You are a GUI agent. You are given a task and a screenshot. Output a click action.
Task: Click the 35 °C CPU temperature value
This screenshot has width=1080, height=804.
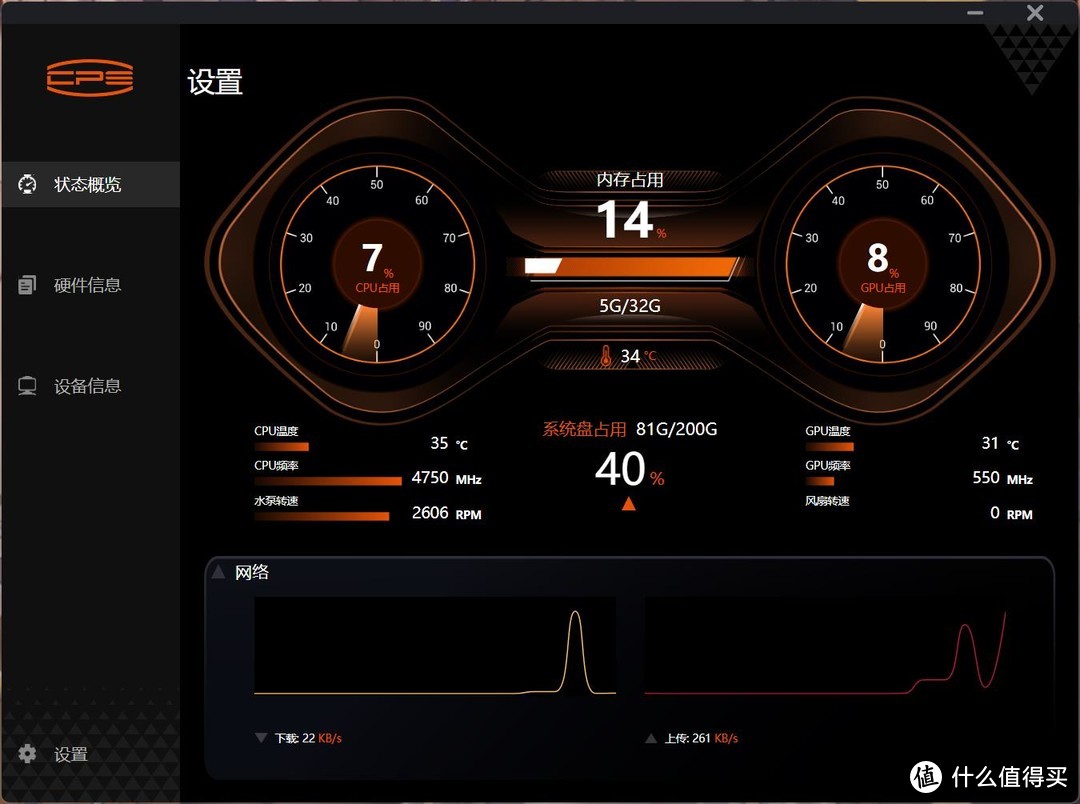click(x=449, y=444)
